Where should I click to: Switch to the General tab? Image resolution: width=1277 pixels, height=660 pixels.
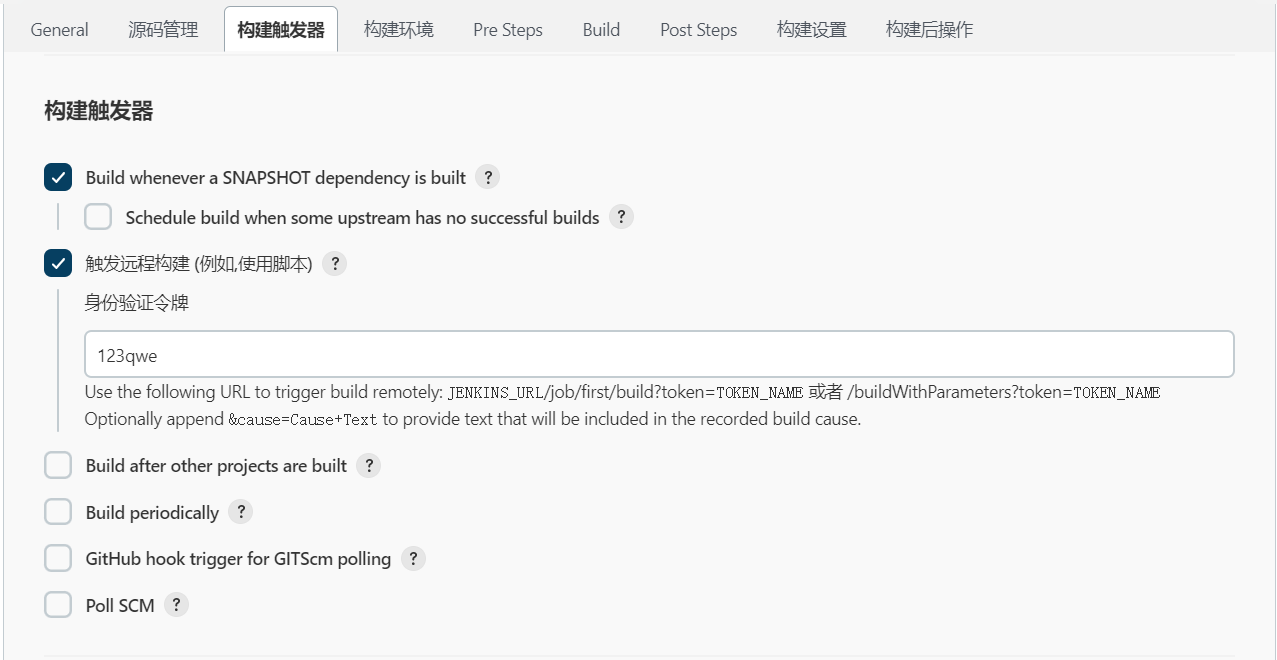coord(60,30)
